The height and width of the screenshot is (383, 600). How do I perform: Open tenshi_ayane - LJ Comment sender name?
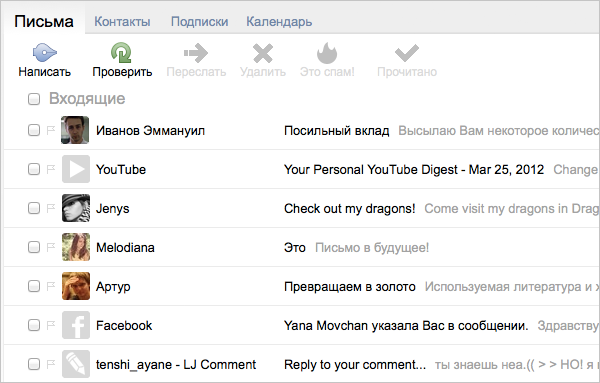pyautogui.click(x=176, y=364)
